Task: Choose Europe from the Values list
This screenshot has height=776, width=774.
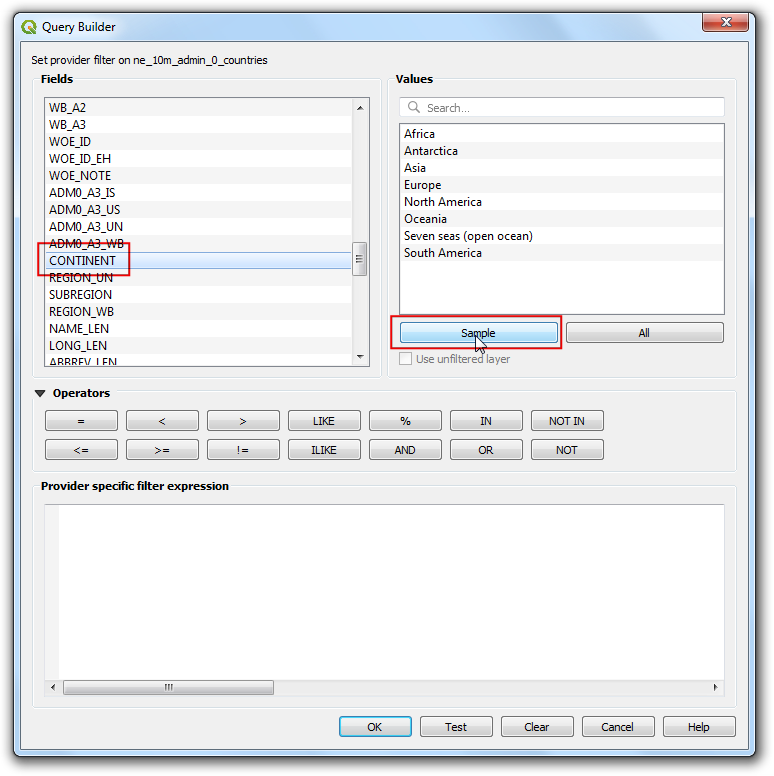Action: tap(422, 185)
